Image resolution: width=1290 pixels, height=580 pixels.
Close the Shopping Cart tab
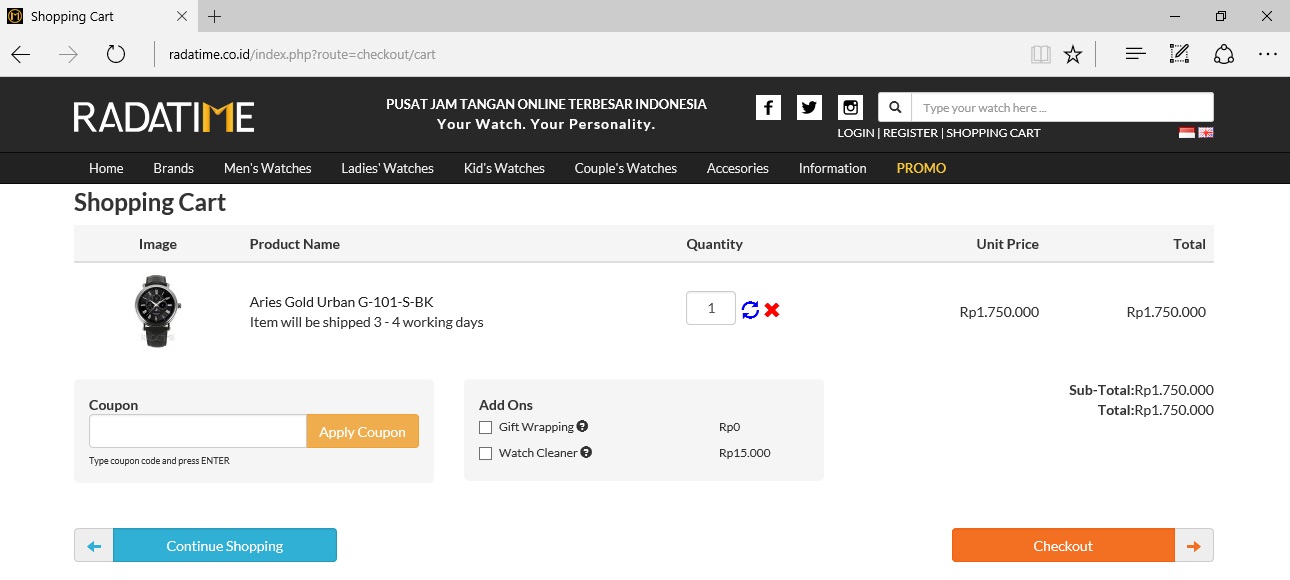pos(181,16)
